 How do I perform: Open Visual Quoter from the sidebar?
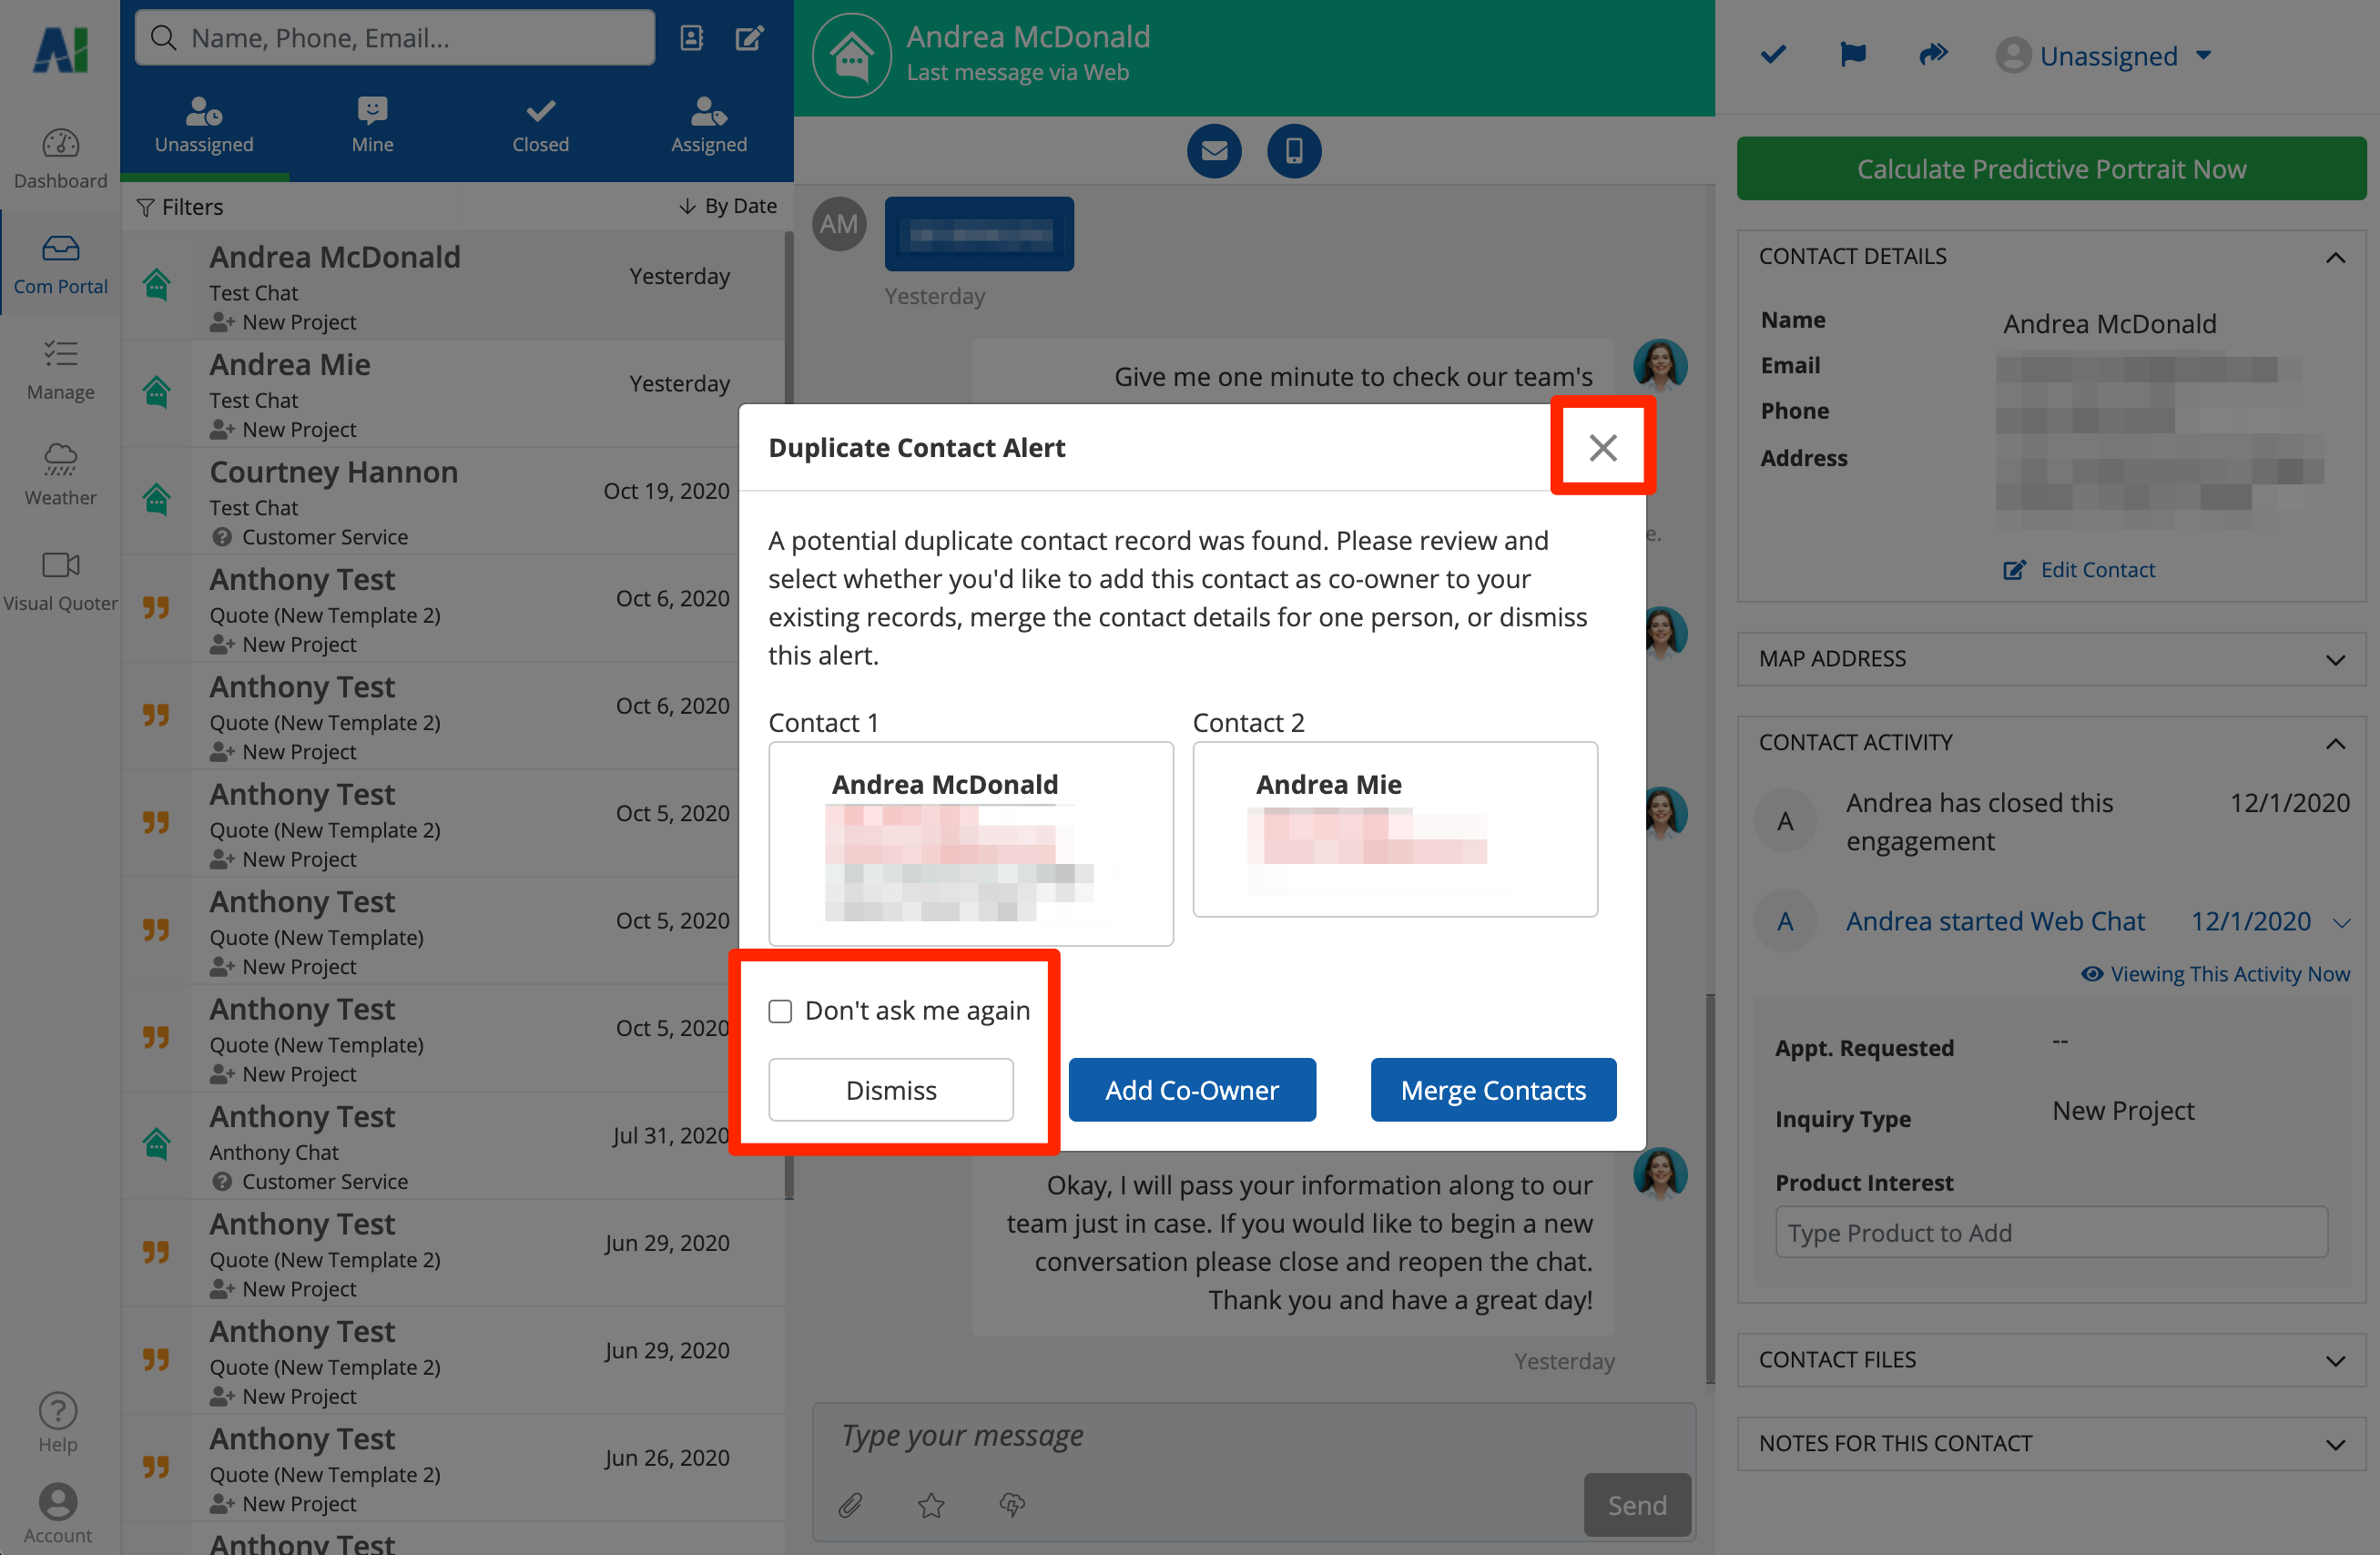[60, 580]
